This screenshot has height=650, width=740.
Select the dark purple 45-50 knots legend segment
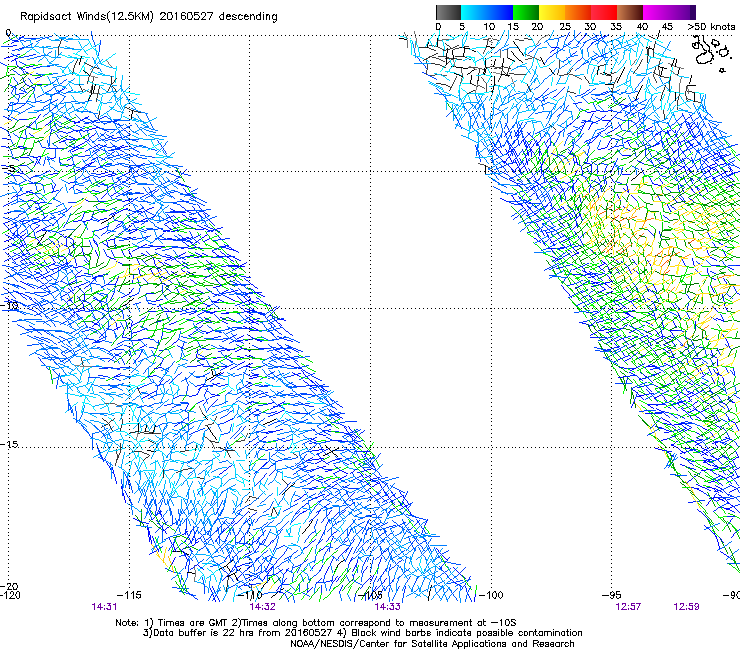point(682,12)
